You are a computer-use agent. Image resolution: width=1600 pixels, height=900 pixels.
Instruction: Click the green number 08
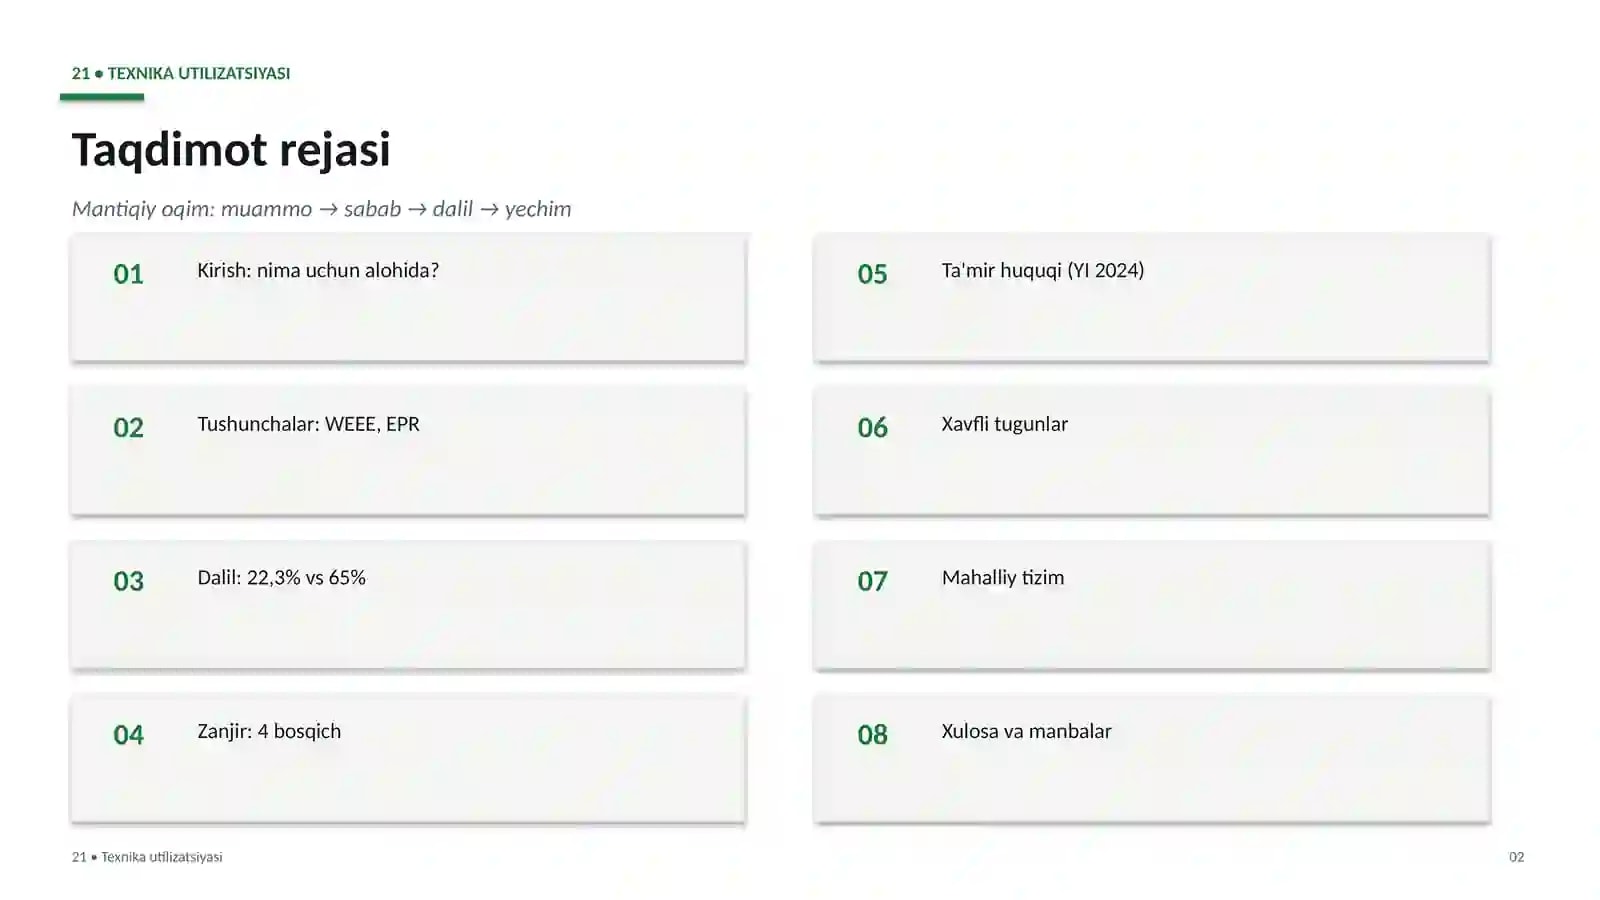tap(872, 735)
